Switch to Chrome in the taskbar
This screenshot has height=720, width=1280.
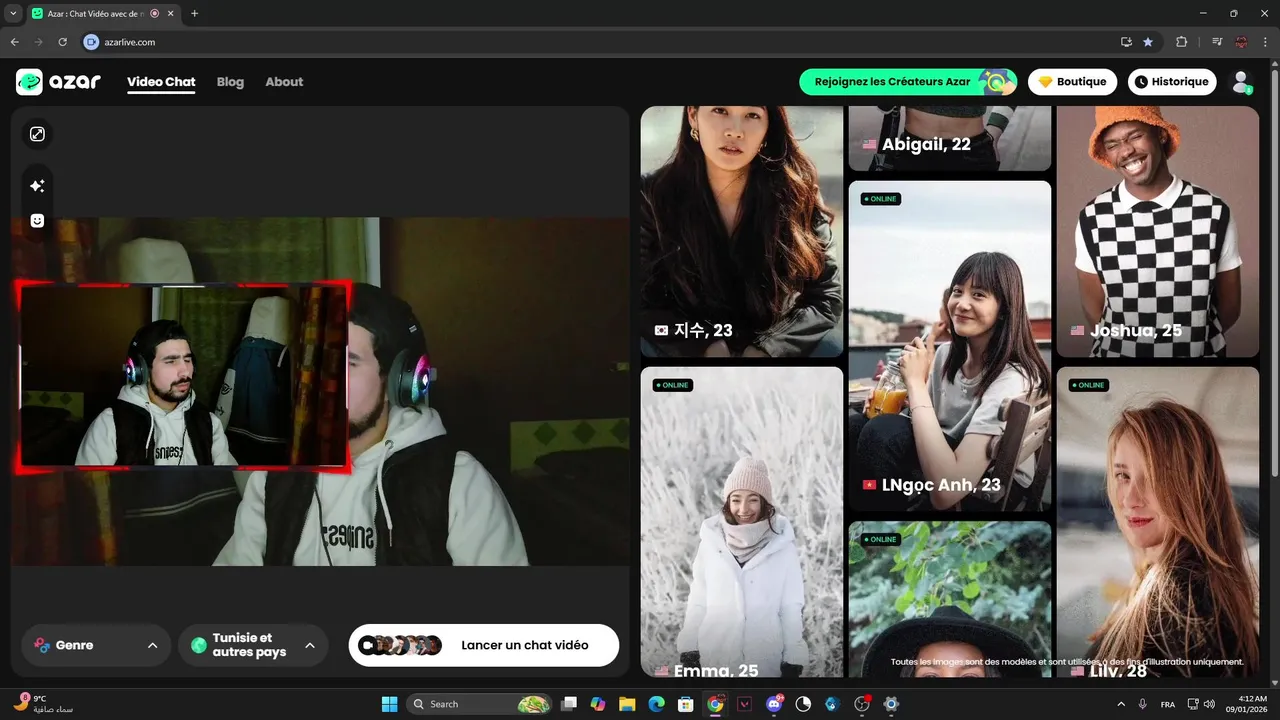click(x=715, y=704)
